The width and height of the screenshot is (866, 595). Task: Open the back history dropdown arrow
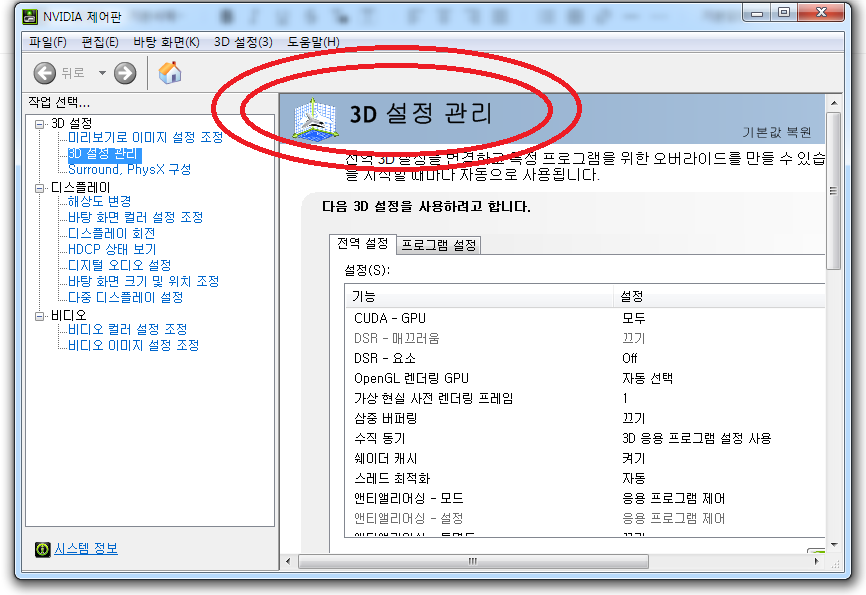(x=102, y=72)
